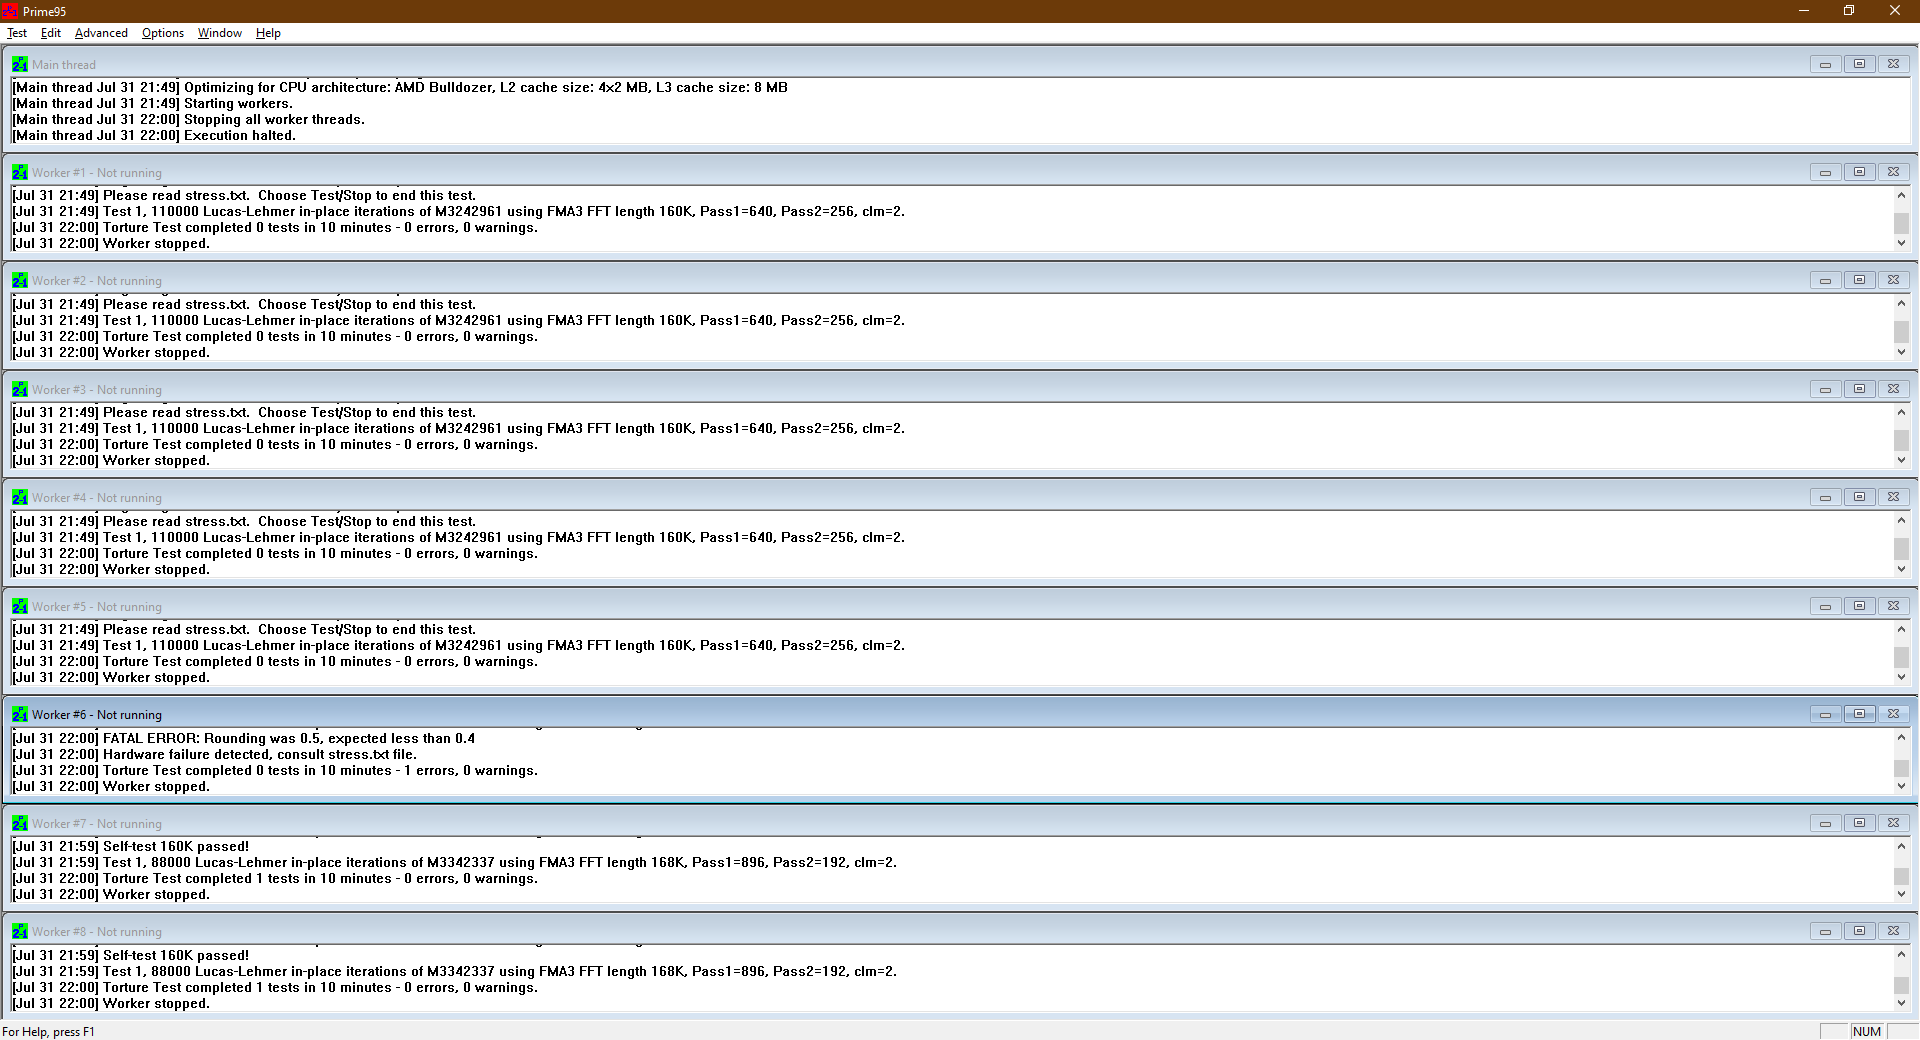1920x1040 pixels.
Task: Minimize the Worker #6 window
Action: point(1825,714)
